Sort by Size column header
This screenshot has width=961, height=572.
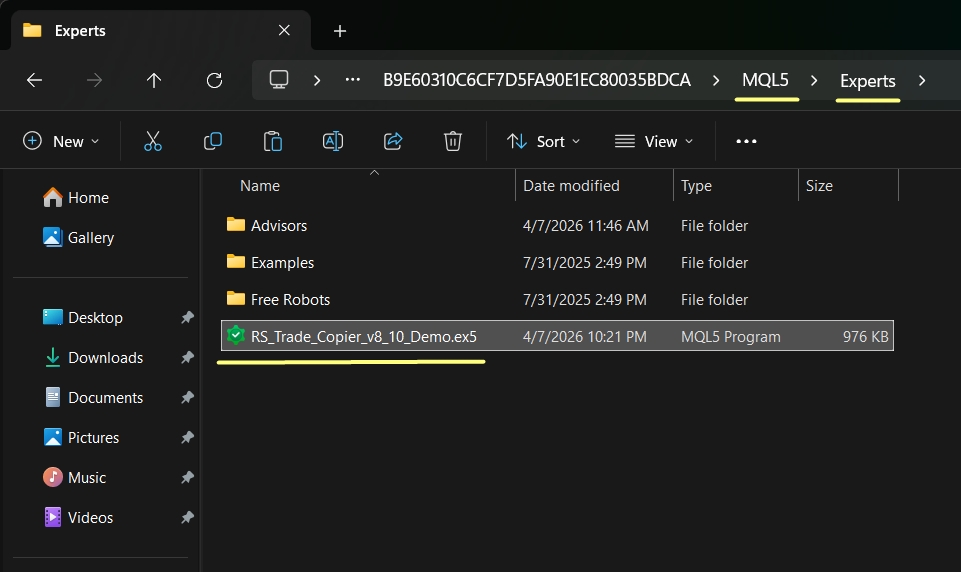click(819, 186)
